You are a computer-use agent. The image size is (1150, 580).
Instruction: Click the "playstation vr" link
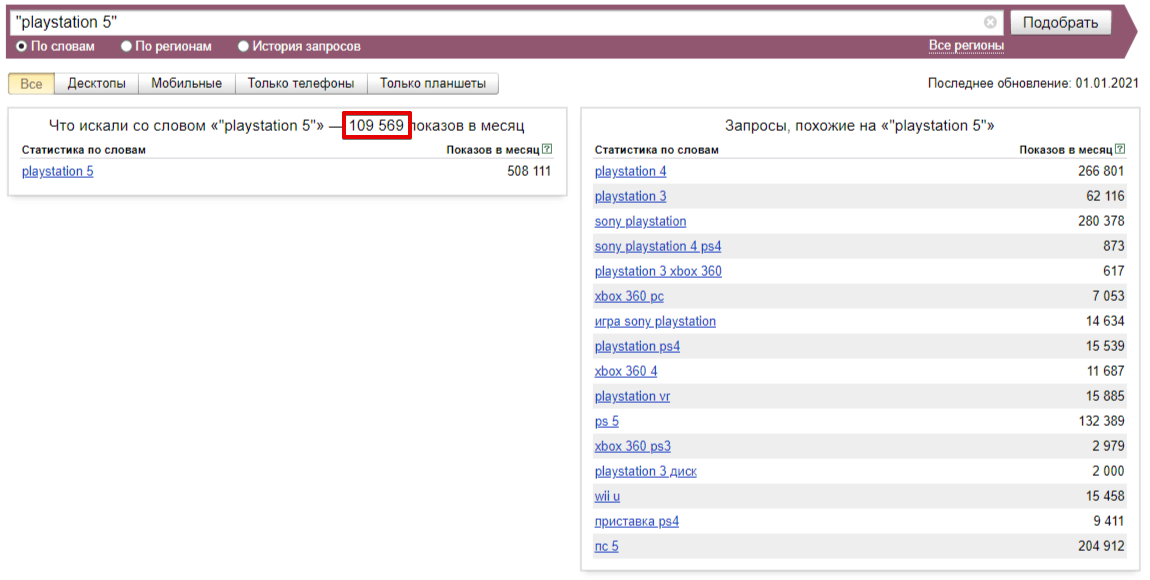(632, 397)
